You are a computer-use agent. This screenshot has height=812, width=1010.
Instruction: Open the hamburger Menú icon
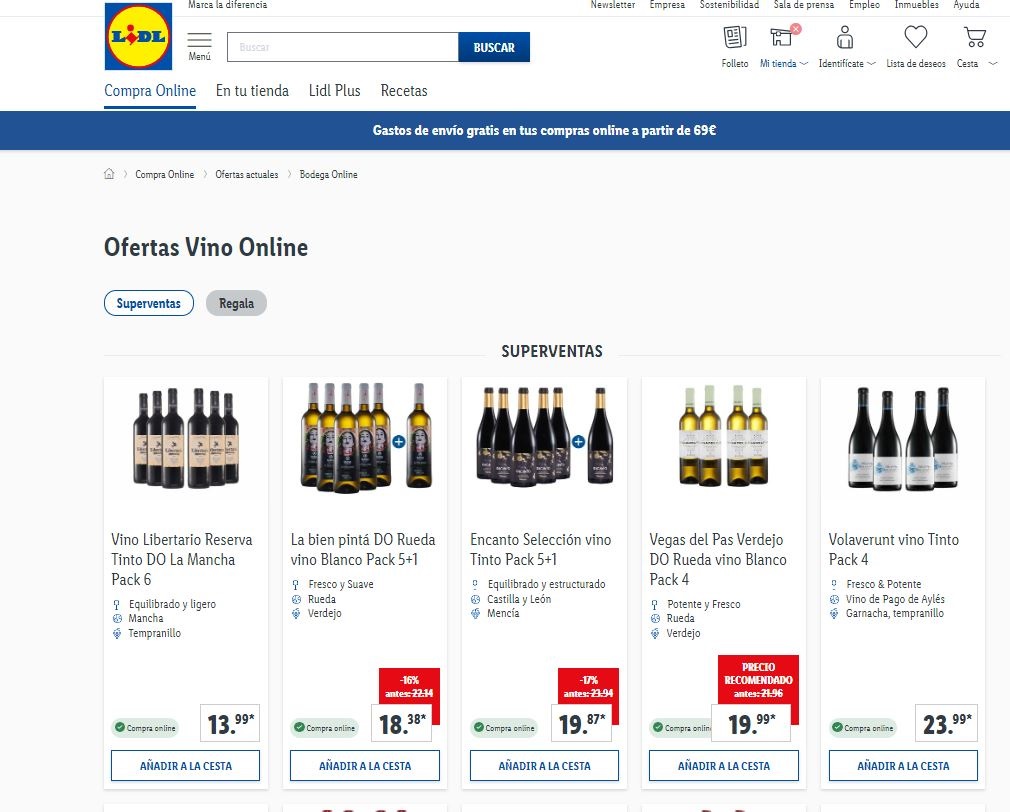click(x=200, y=42)
